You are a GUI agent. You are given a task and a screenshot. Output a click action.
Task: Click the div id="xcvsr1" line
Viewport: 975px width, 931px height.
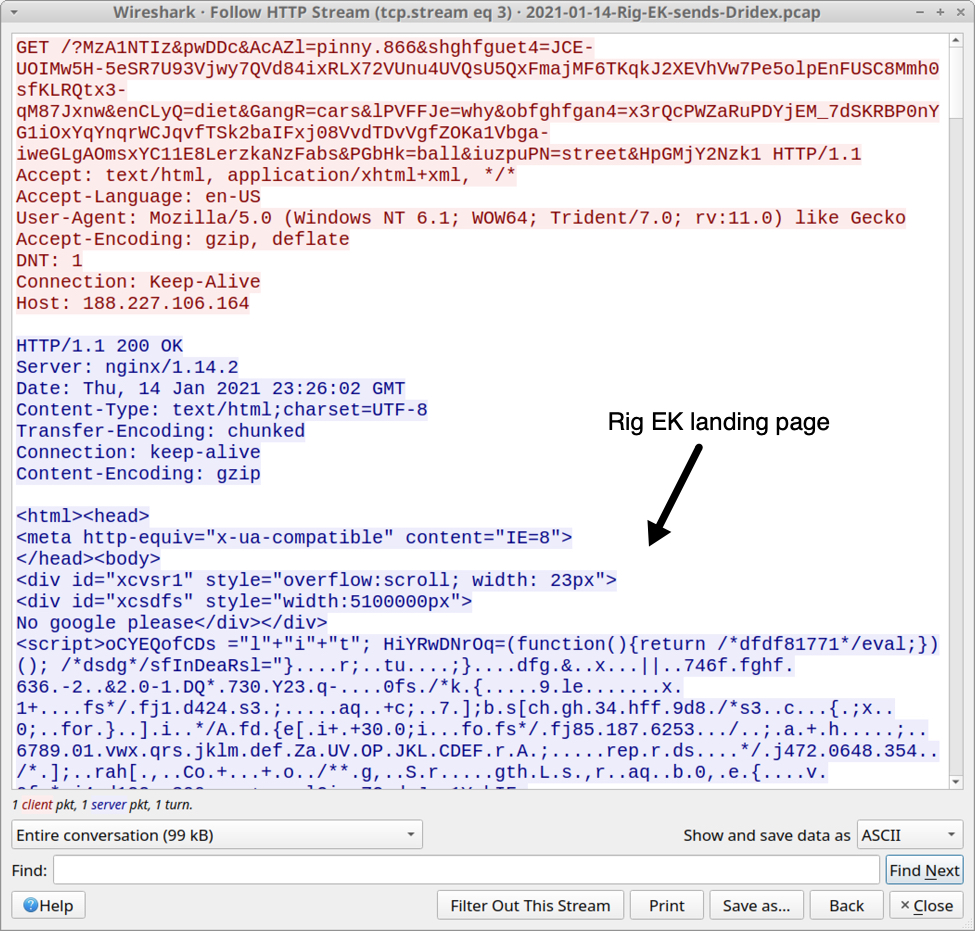click(317, 580)
